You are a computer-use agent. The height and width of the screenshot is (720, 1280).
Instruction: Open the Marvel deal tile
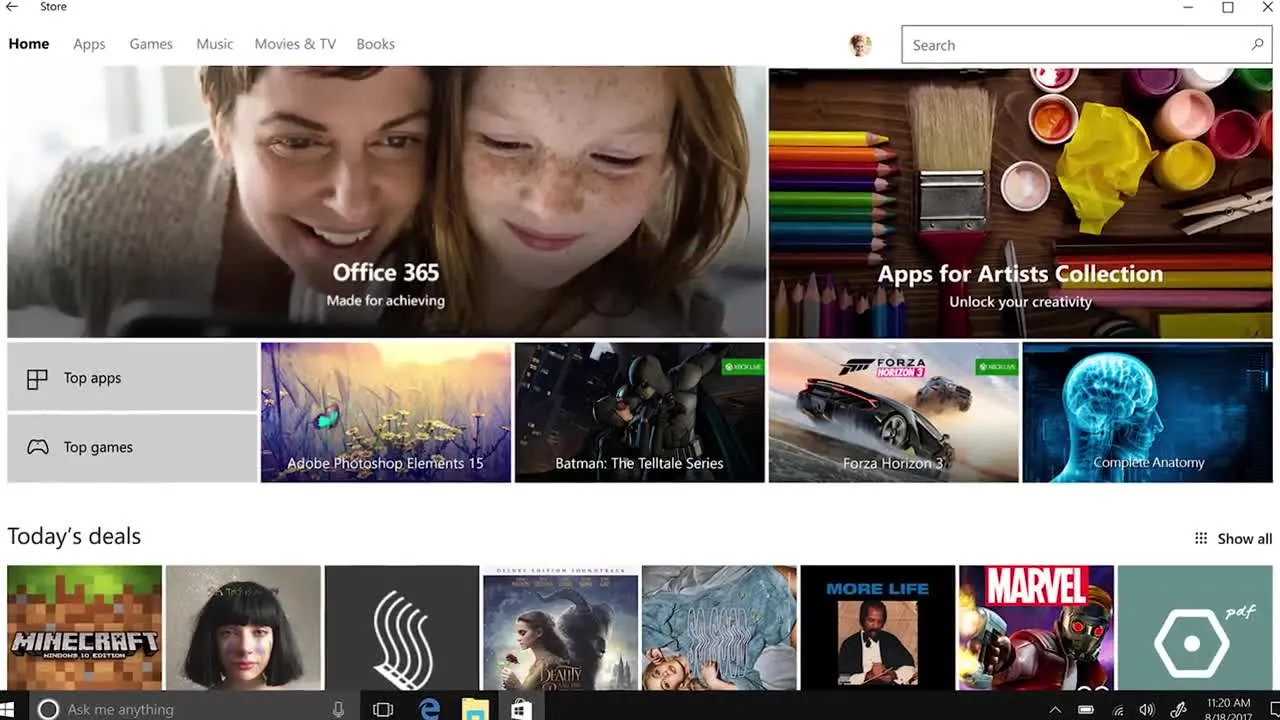coord(1036,628)
